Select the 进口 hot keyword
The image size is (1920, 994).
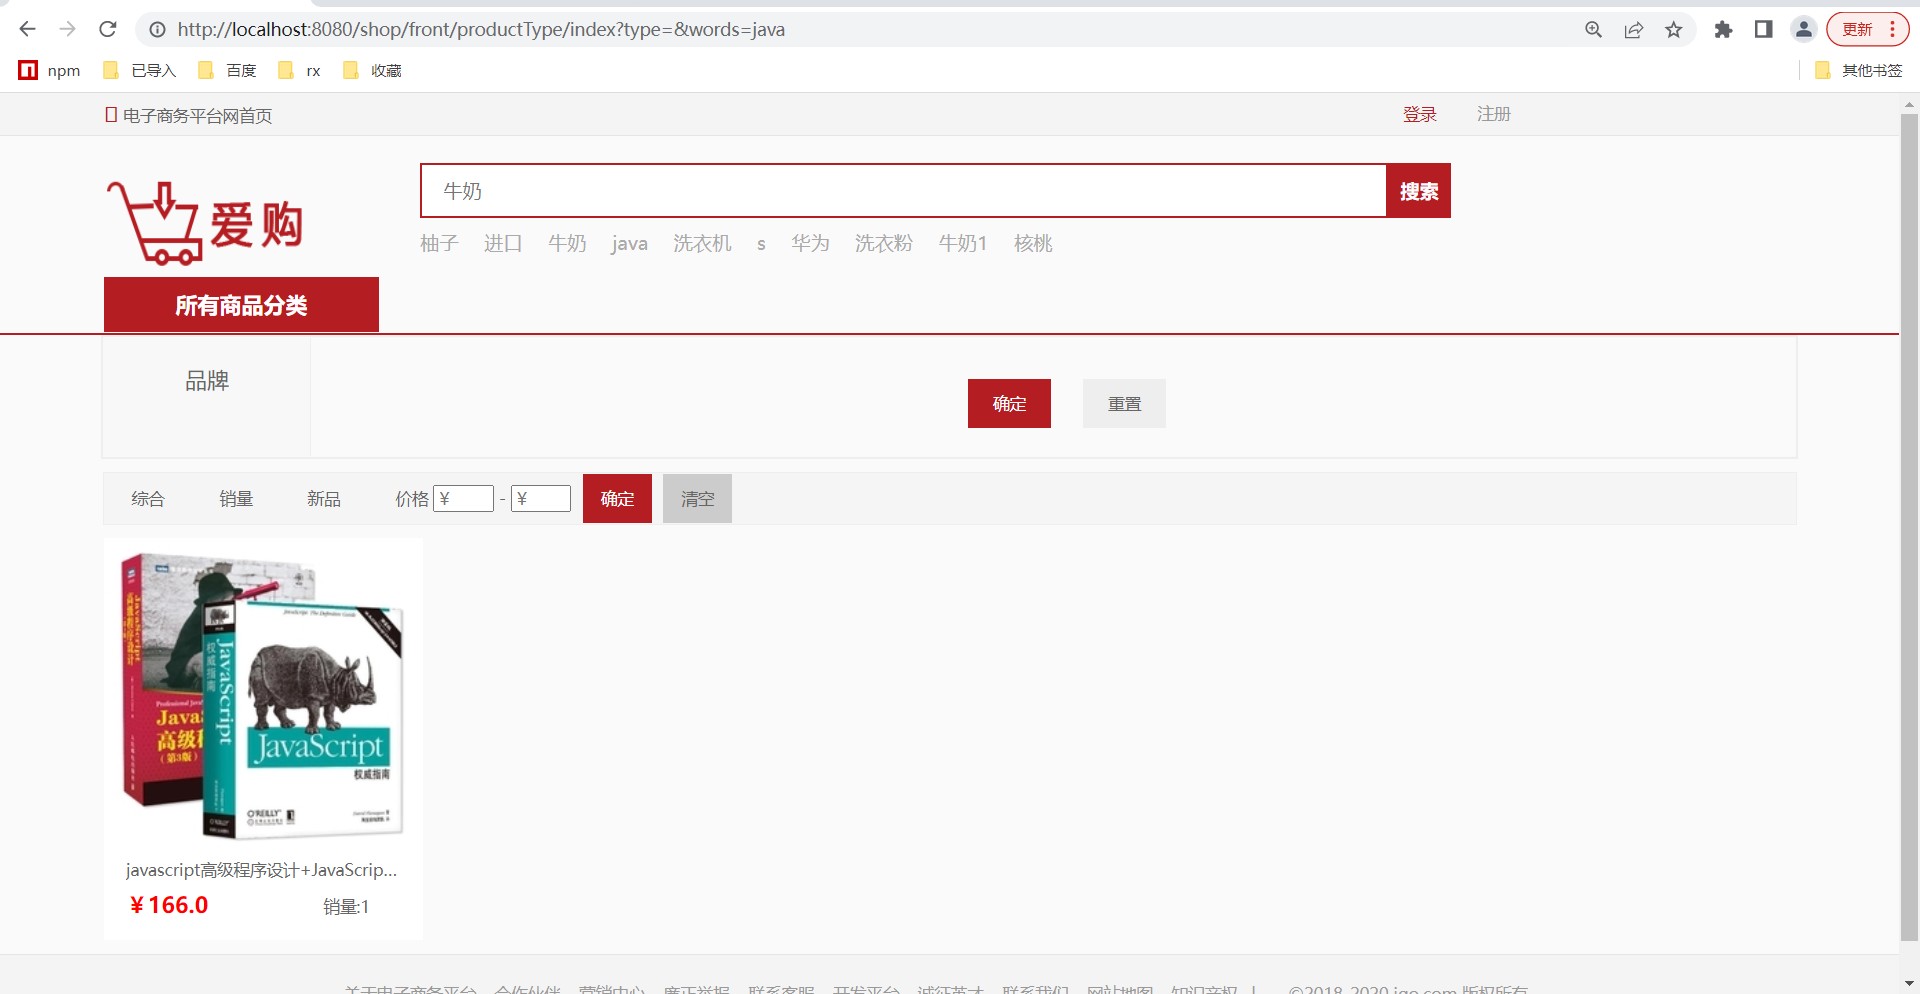tap(503, 243)
